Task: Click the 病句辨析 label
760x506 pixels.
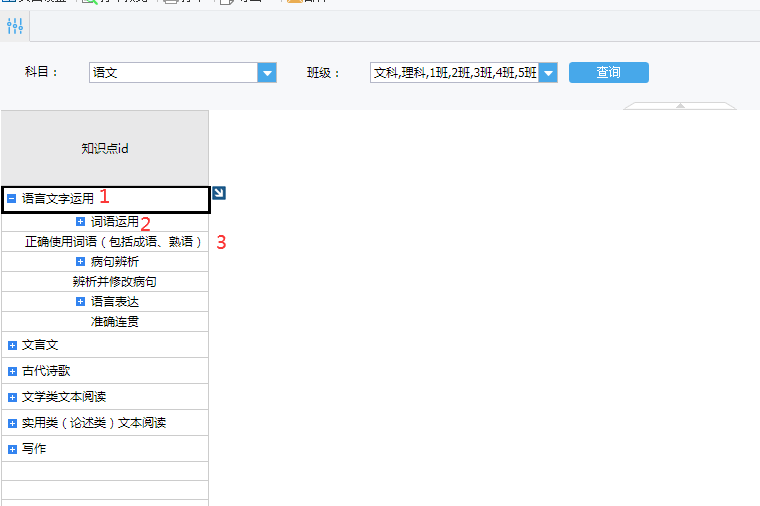Action: point(115,262)
